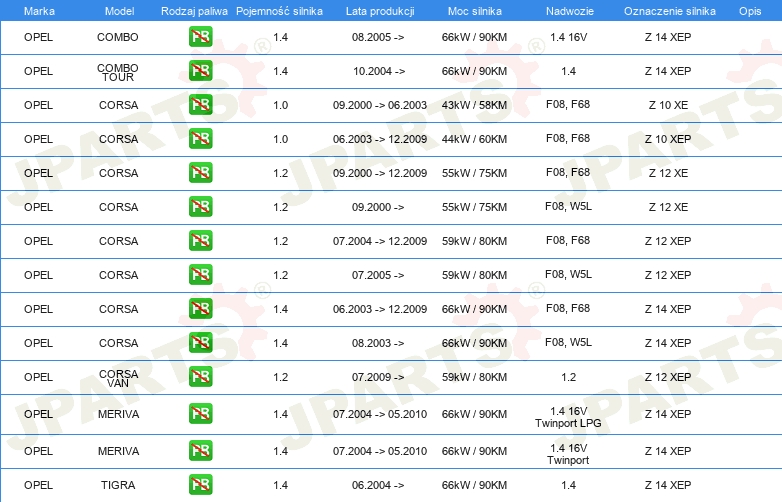Screen dimensions: 782x502
Task: Click the Pojemność silnika column header
Action: (x=279, y=11)
